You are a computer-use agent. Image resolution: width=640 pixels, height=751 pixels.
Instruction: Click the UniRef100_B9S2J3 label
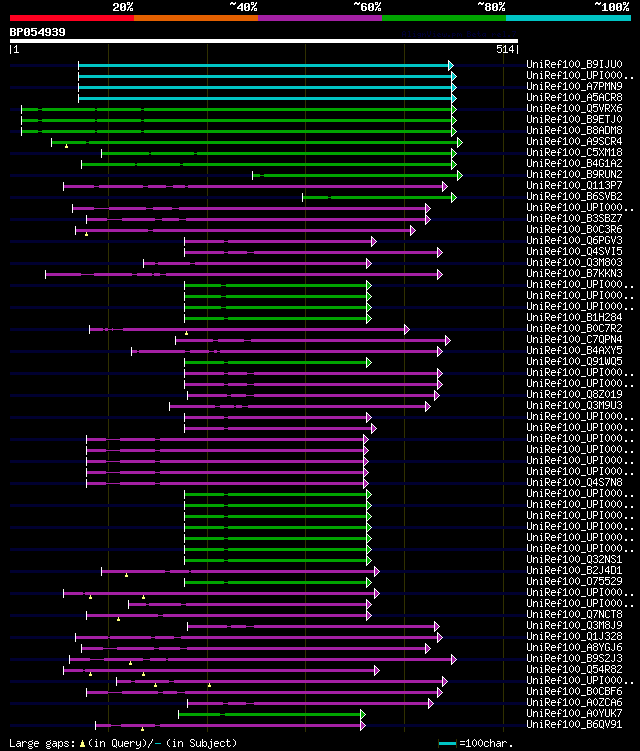point(574,660)
